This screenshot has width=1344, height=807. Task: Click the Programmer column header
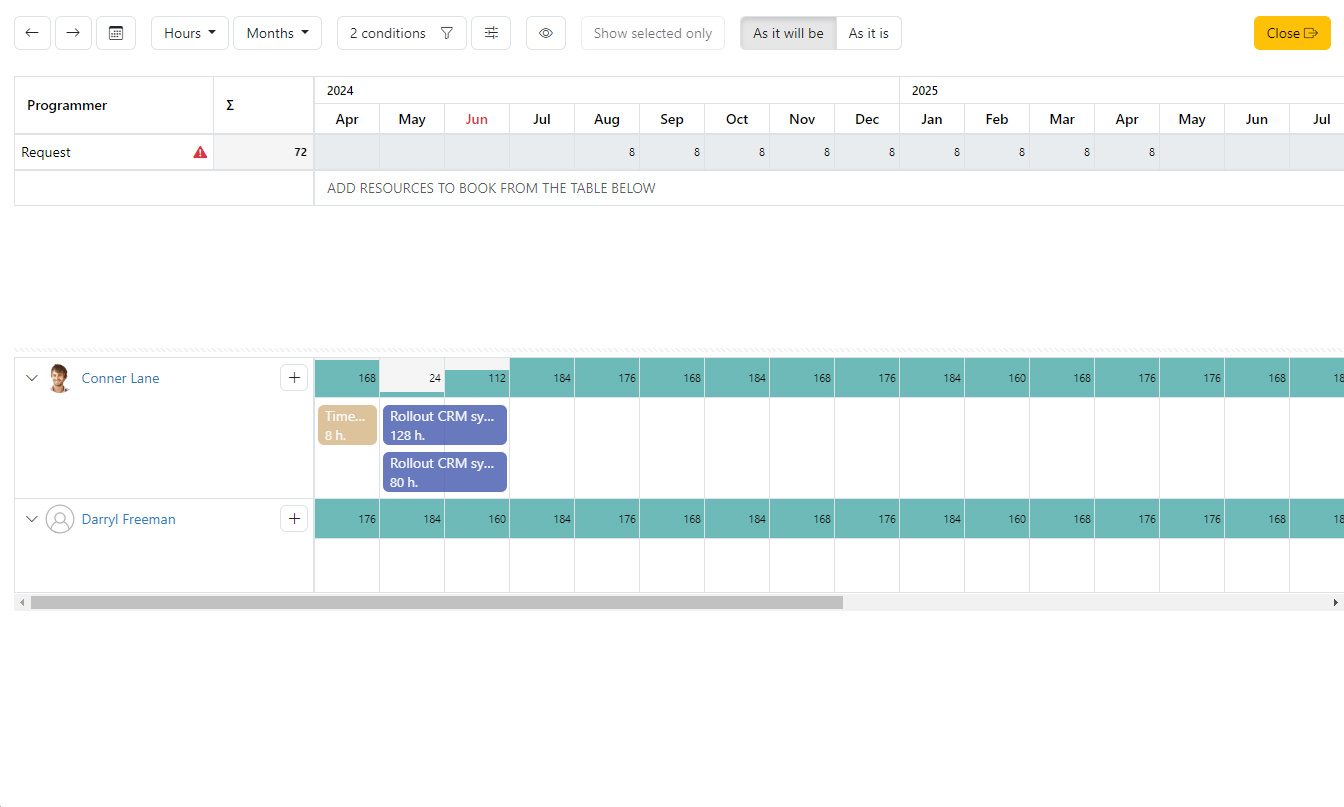[114, 105]
